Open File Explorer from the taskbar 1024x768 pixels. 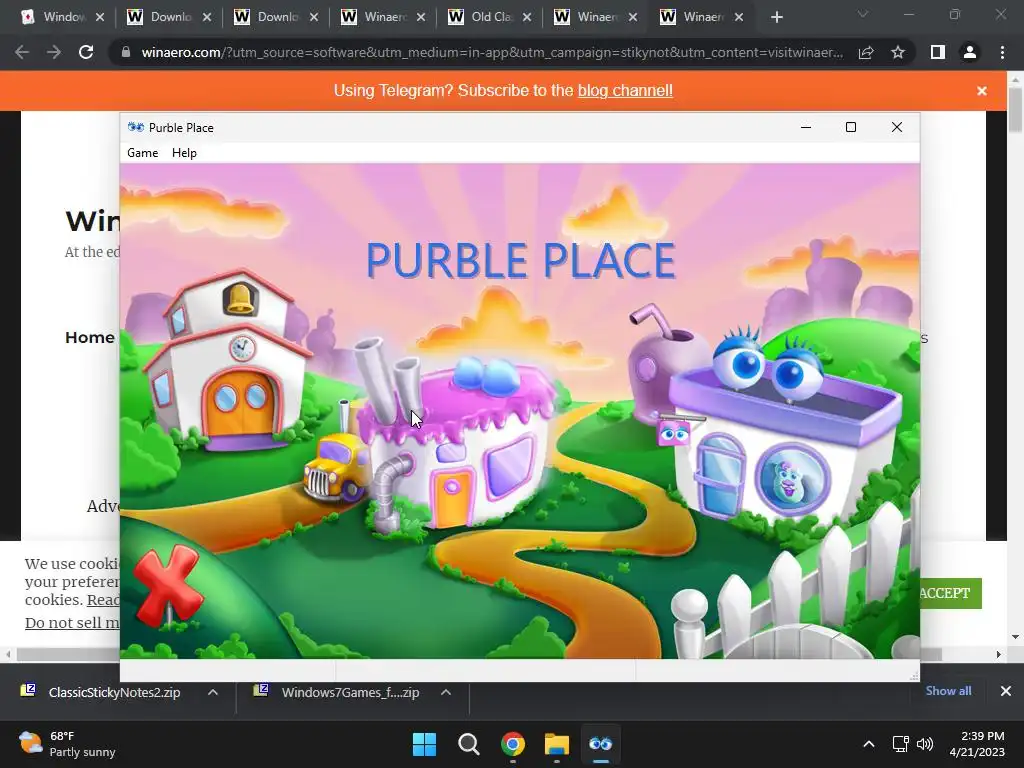557,744
